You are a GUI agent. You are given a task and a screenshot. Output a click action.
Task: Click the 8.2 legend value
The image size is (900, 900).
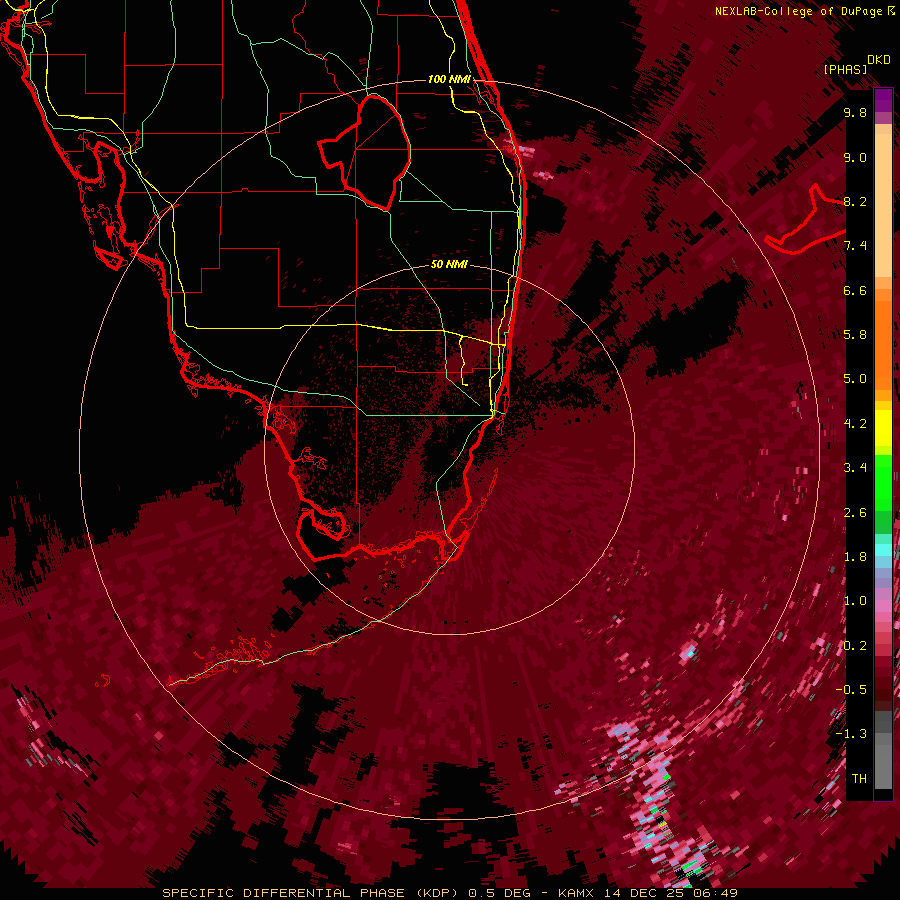pos(855,201)
